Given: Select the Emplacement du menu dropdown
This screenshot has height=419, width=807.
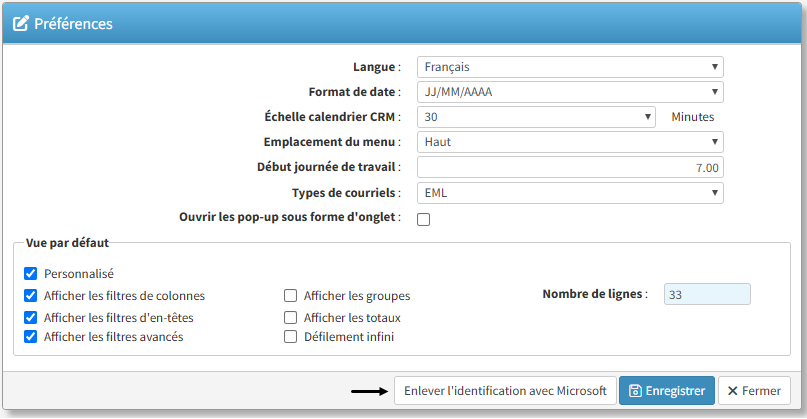Looking at the screenshot, I should coord(569,142).
